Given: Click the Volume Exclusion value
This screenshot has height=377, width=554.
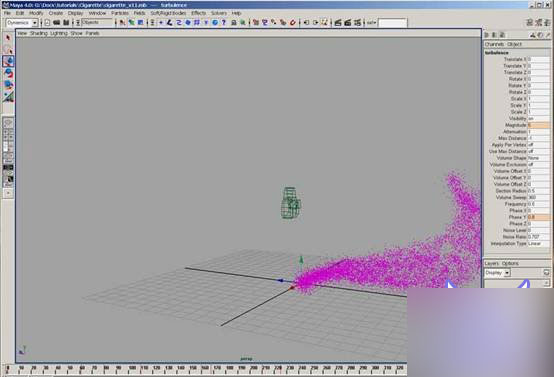Looking at the screenshot, I should click(x=539, y=165).
